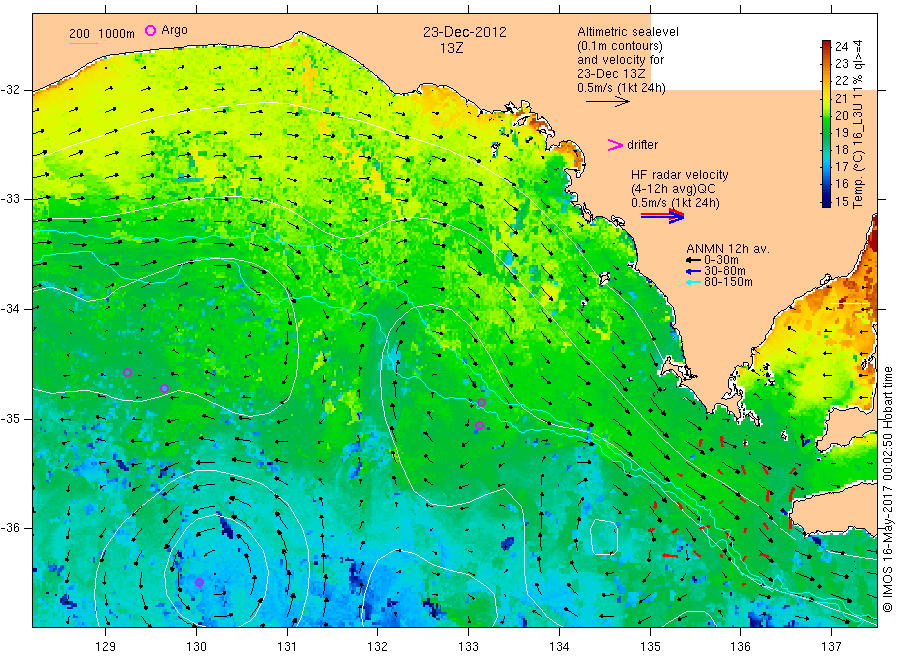Select the upper Argo marker of the pair near 133°E
The width and height of the screenshot is (900, 660).
pyautogui.click(x=482, y=403)
